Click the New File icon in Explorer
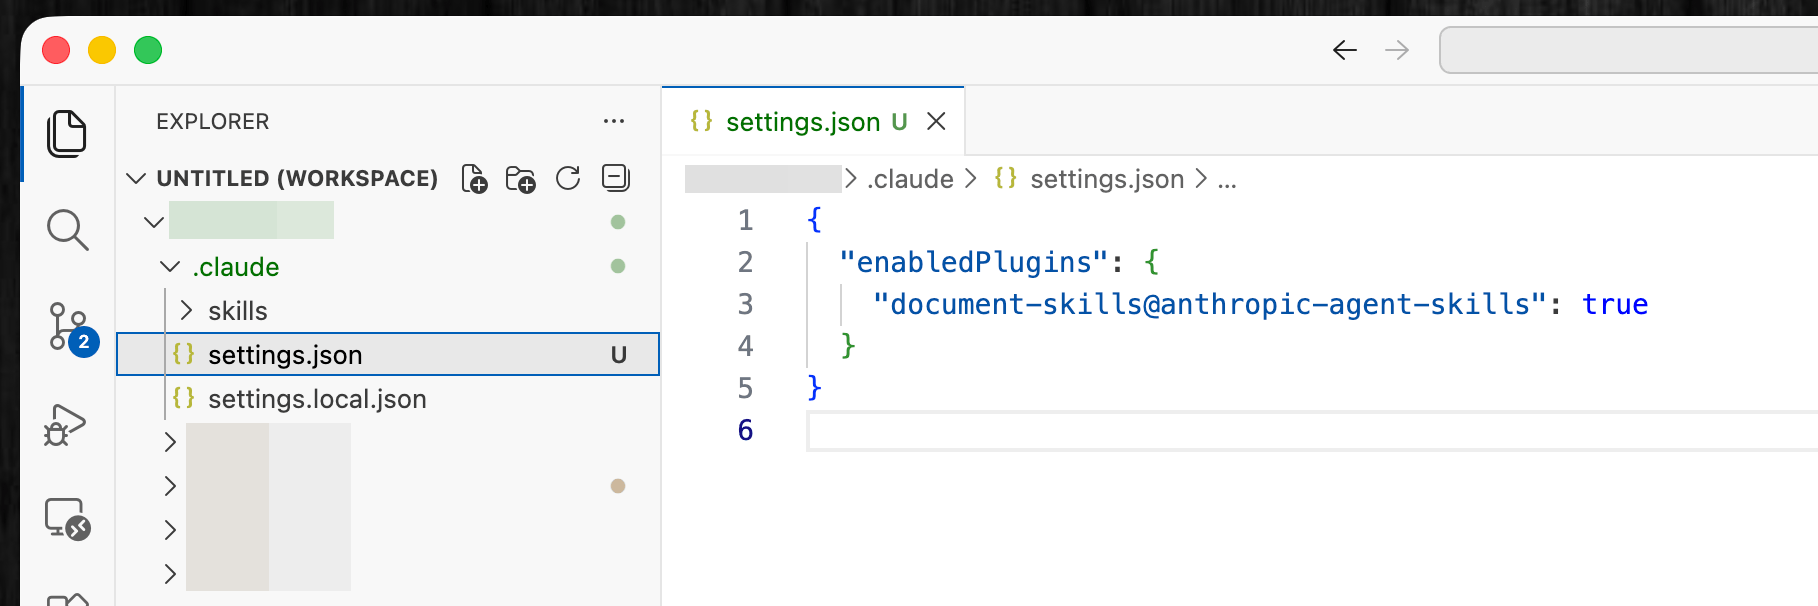 click(474, 179)
